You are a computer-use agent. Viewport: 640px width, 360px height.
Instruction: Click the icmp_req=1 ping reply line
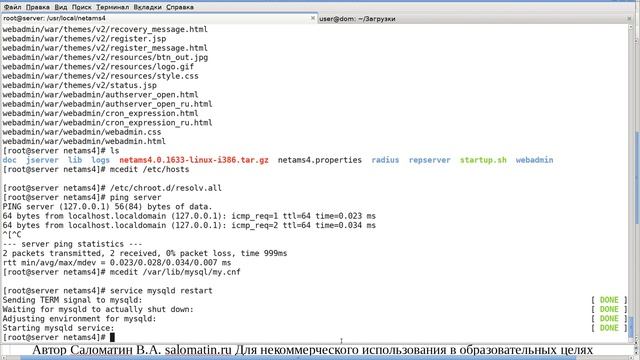coord(189,216)
